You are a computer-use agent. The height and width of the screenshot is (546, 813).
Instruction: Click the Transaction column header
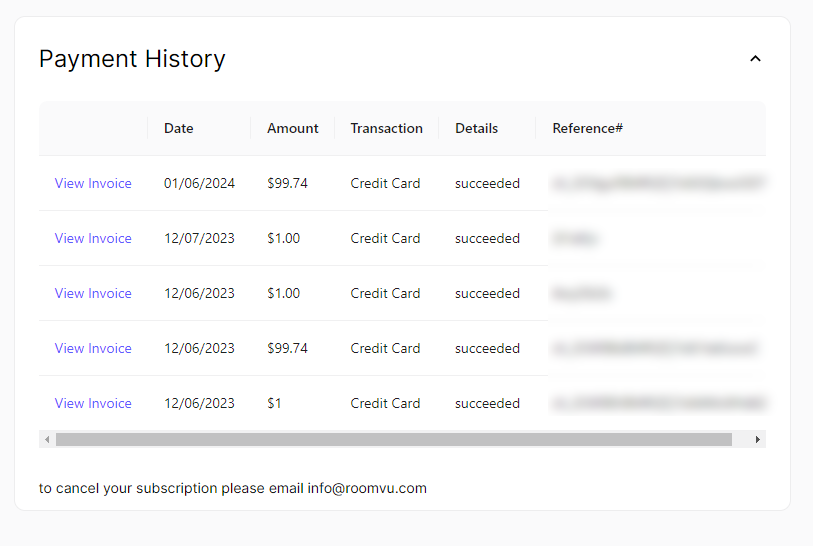pyautogui.click(x=386, y=128)
